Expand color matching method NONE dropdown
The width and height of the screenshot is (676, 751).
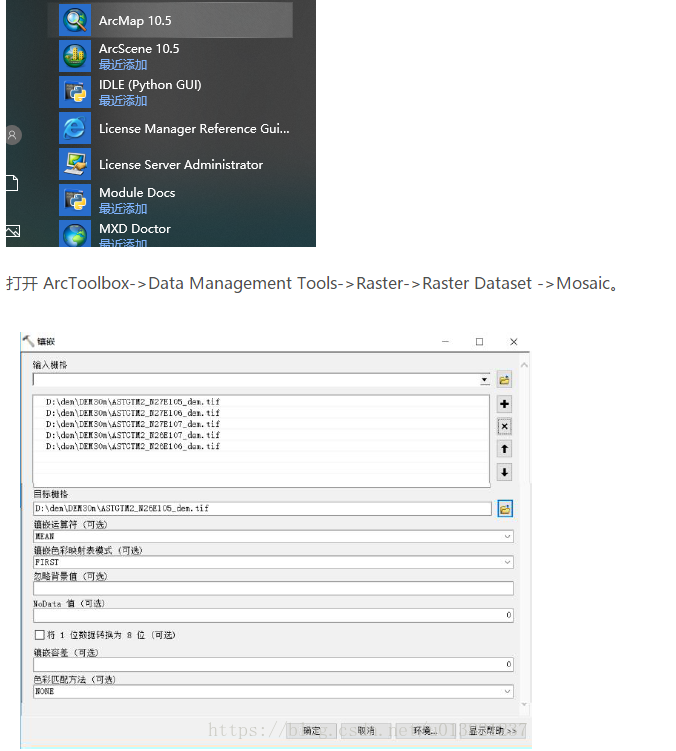[507, 692]
